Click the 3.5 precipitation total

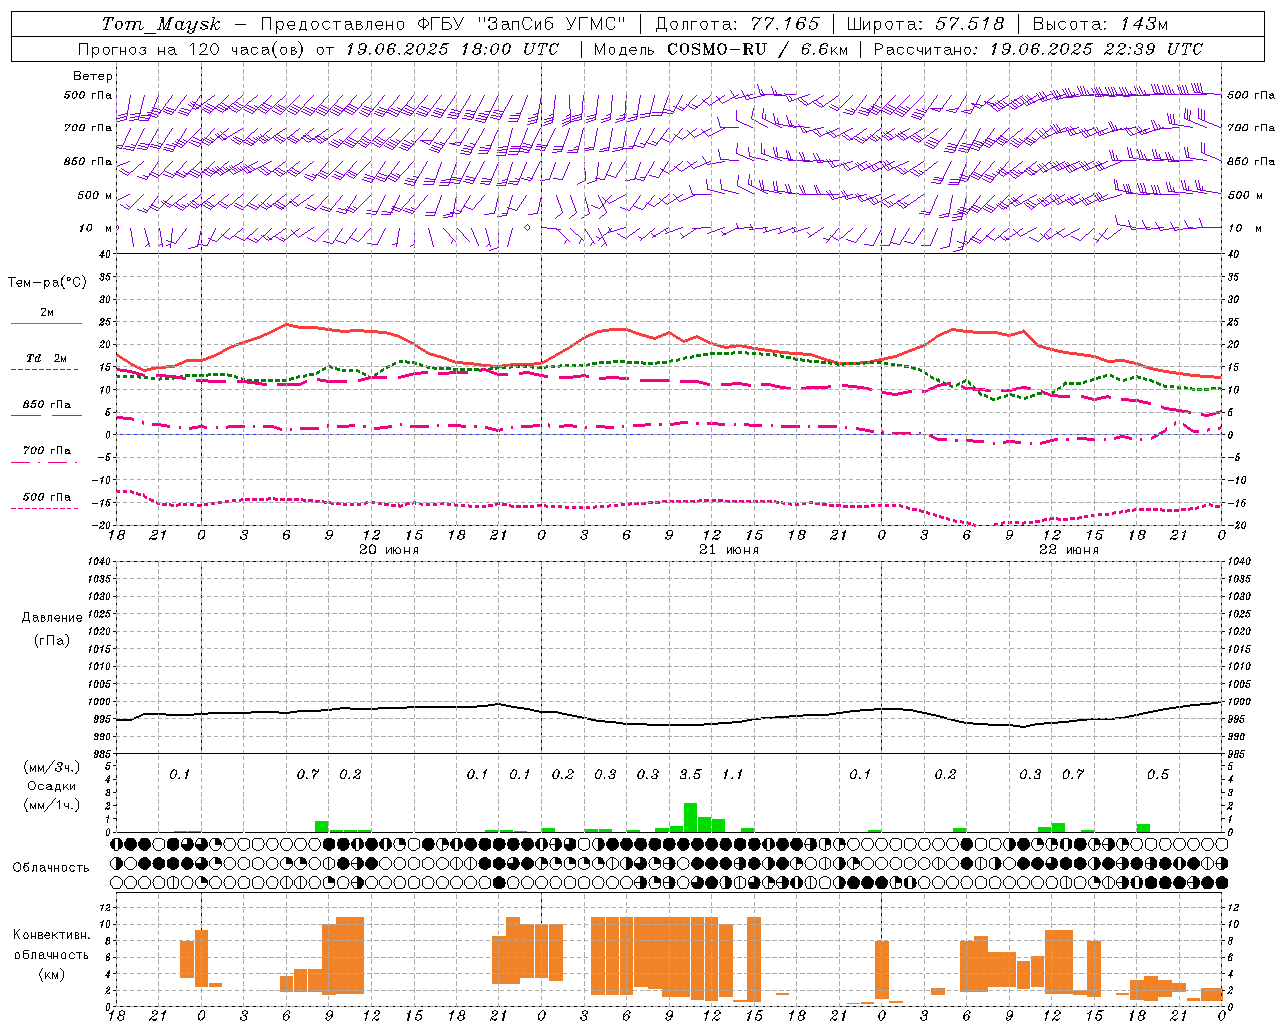click(x=690, y=775)
